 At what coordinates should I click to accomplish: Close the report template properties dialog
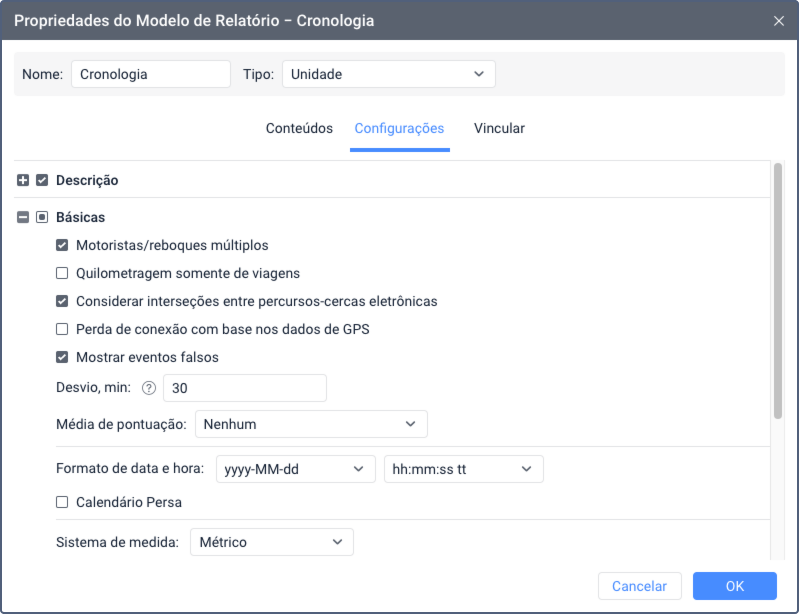(779, 21)
